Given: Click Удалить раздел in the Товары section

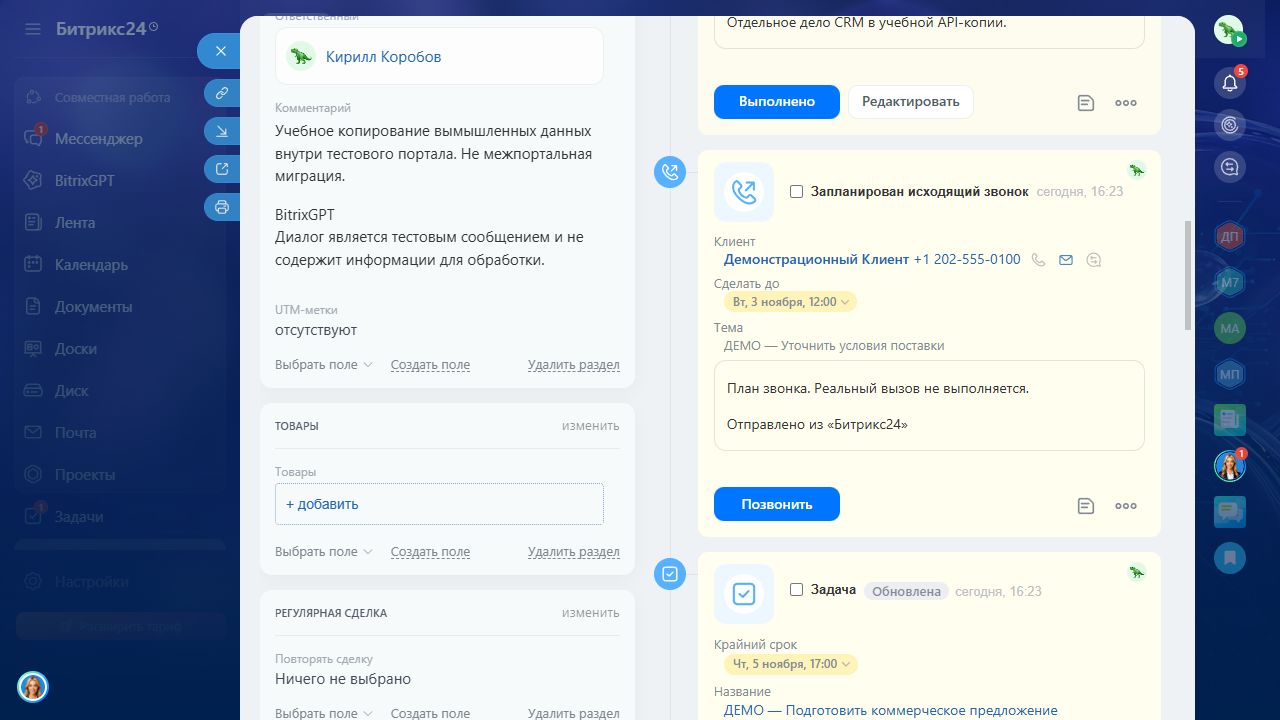Looking at the screenshot, I should [x=574, y=552].
